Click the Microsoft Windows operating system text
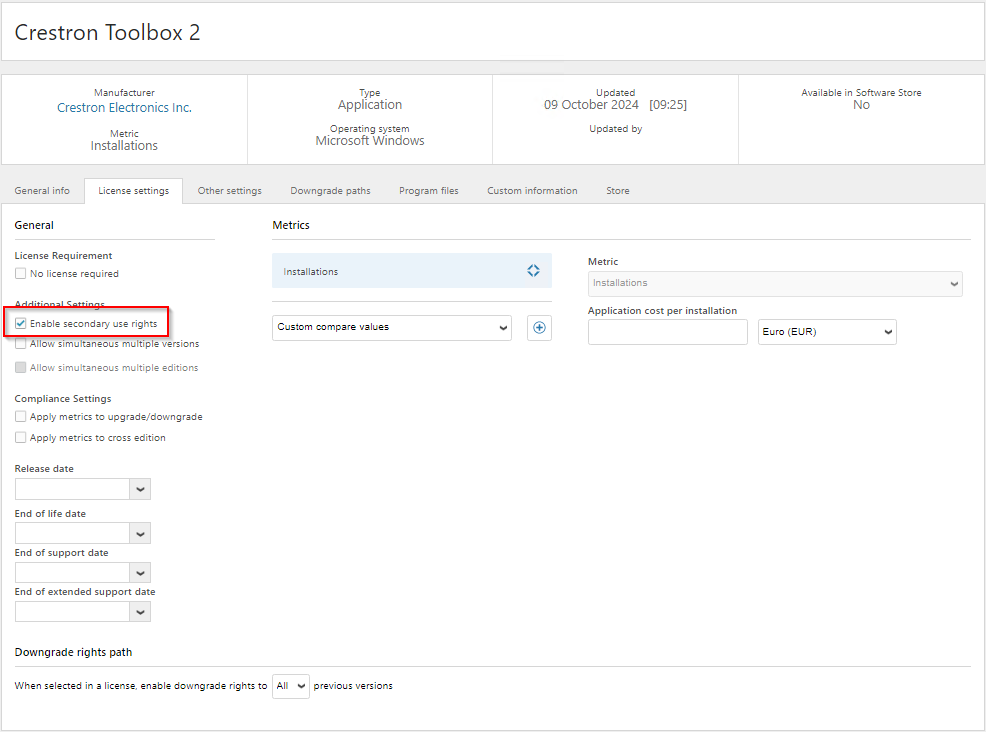 click(x=370, y=140)
